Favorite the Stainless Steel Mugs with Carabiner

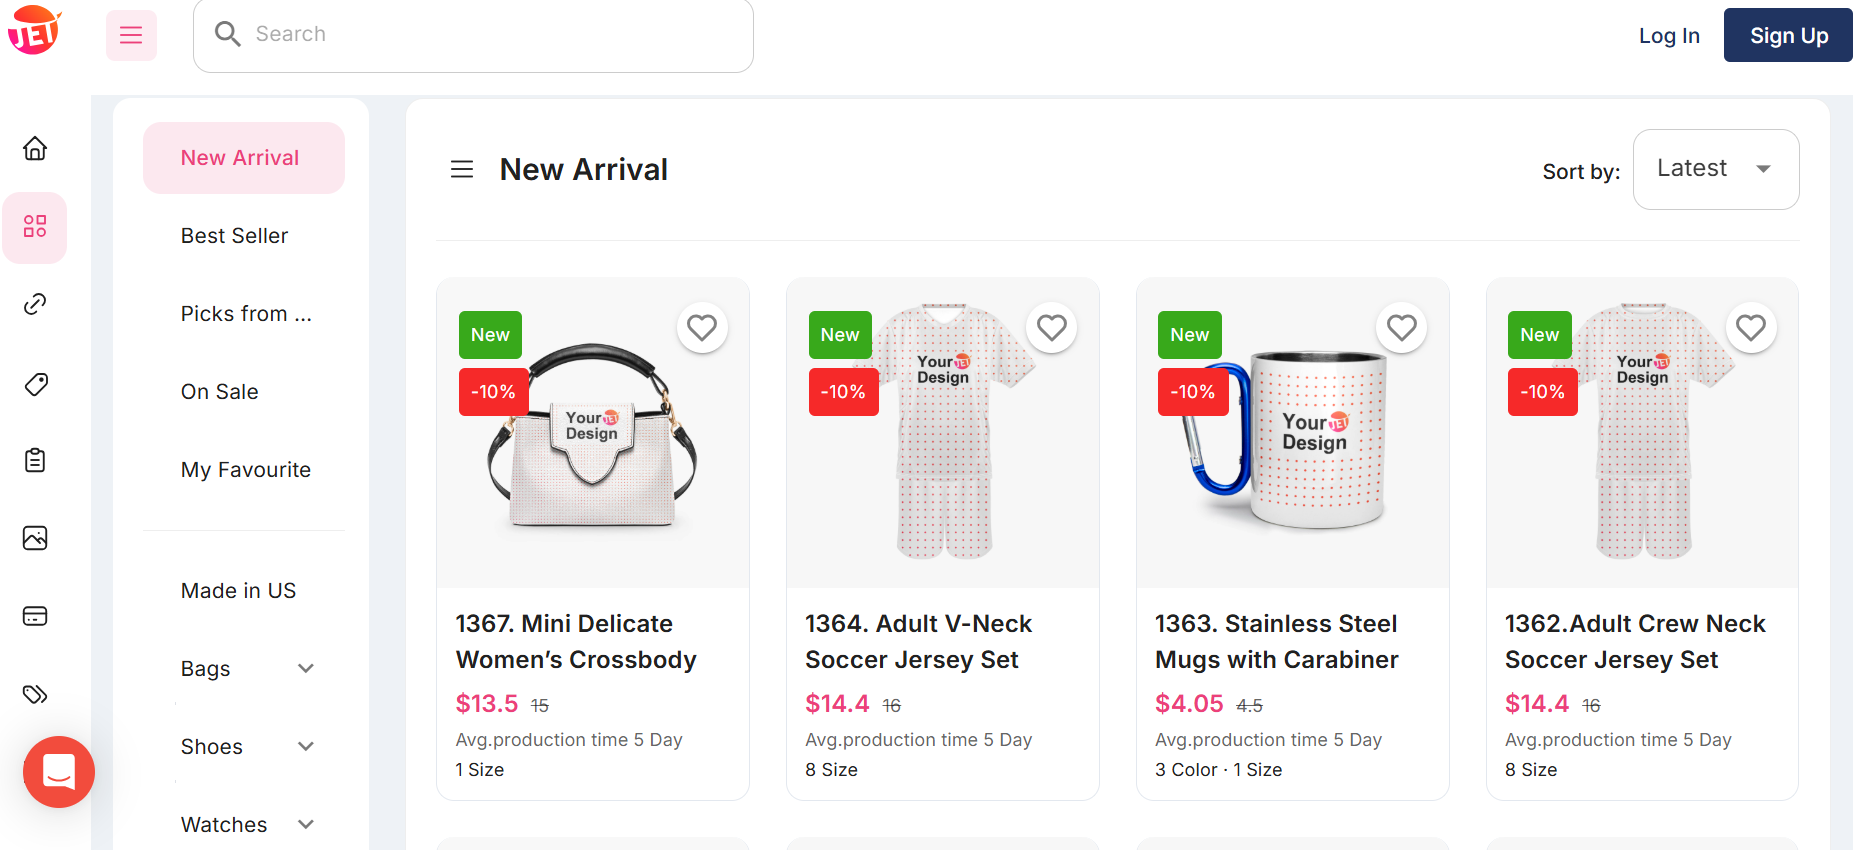coord(1401,327)
